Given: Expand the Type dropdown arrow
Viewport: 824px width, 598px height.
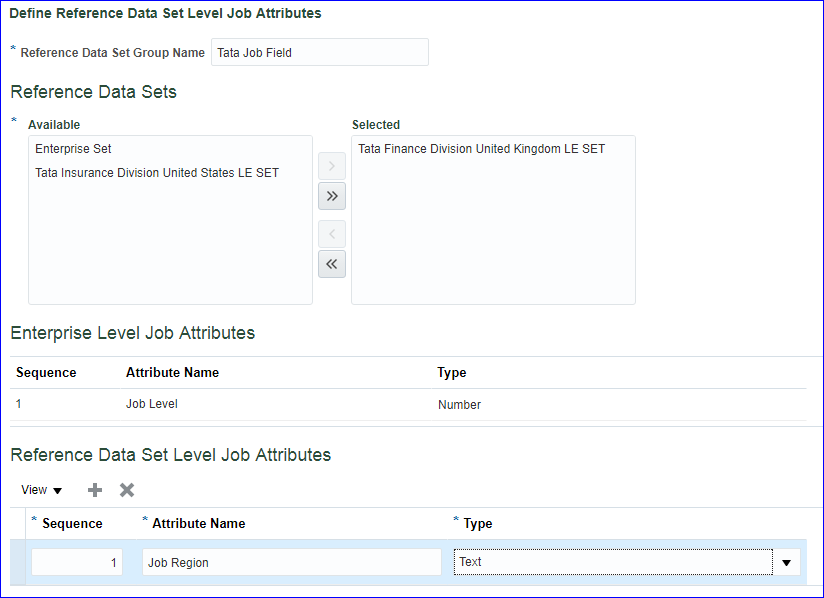Looking at the screenshot, I should pos(786,563).
